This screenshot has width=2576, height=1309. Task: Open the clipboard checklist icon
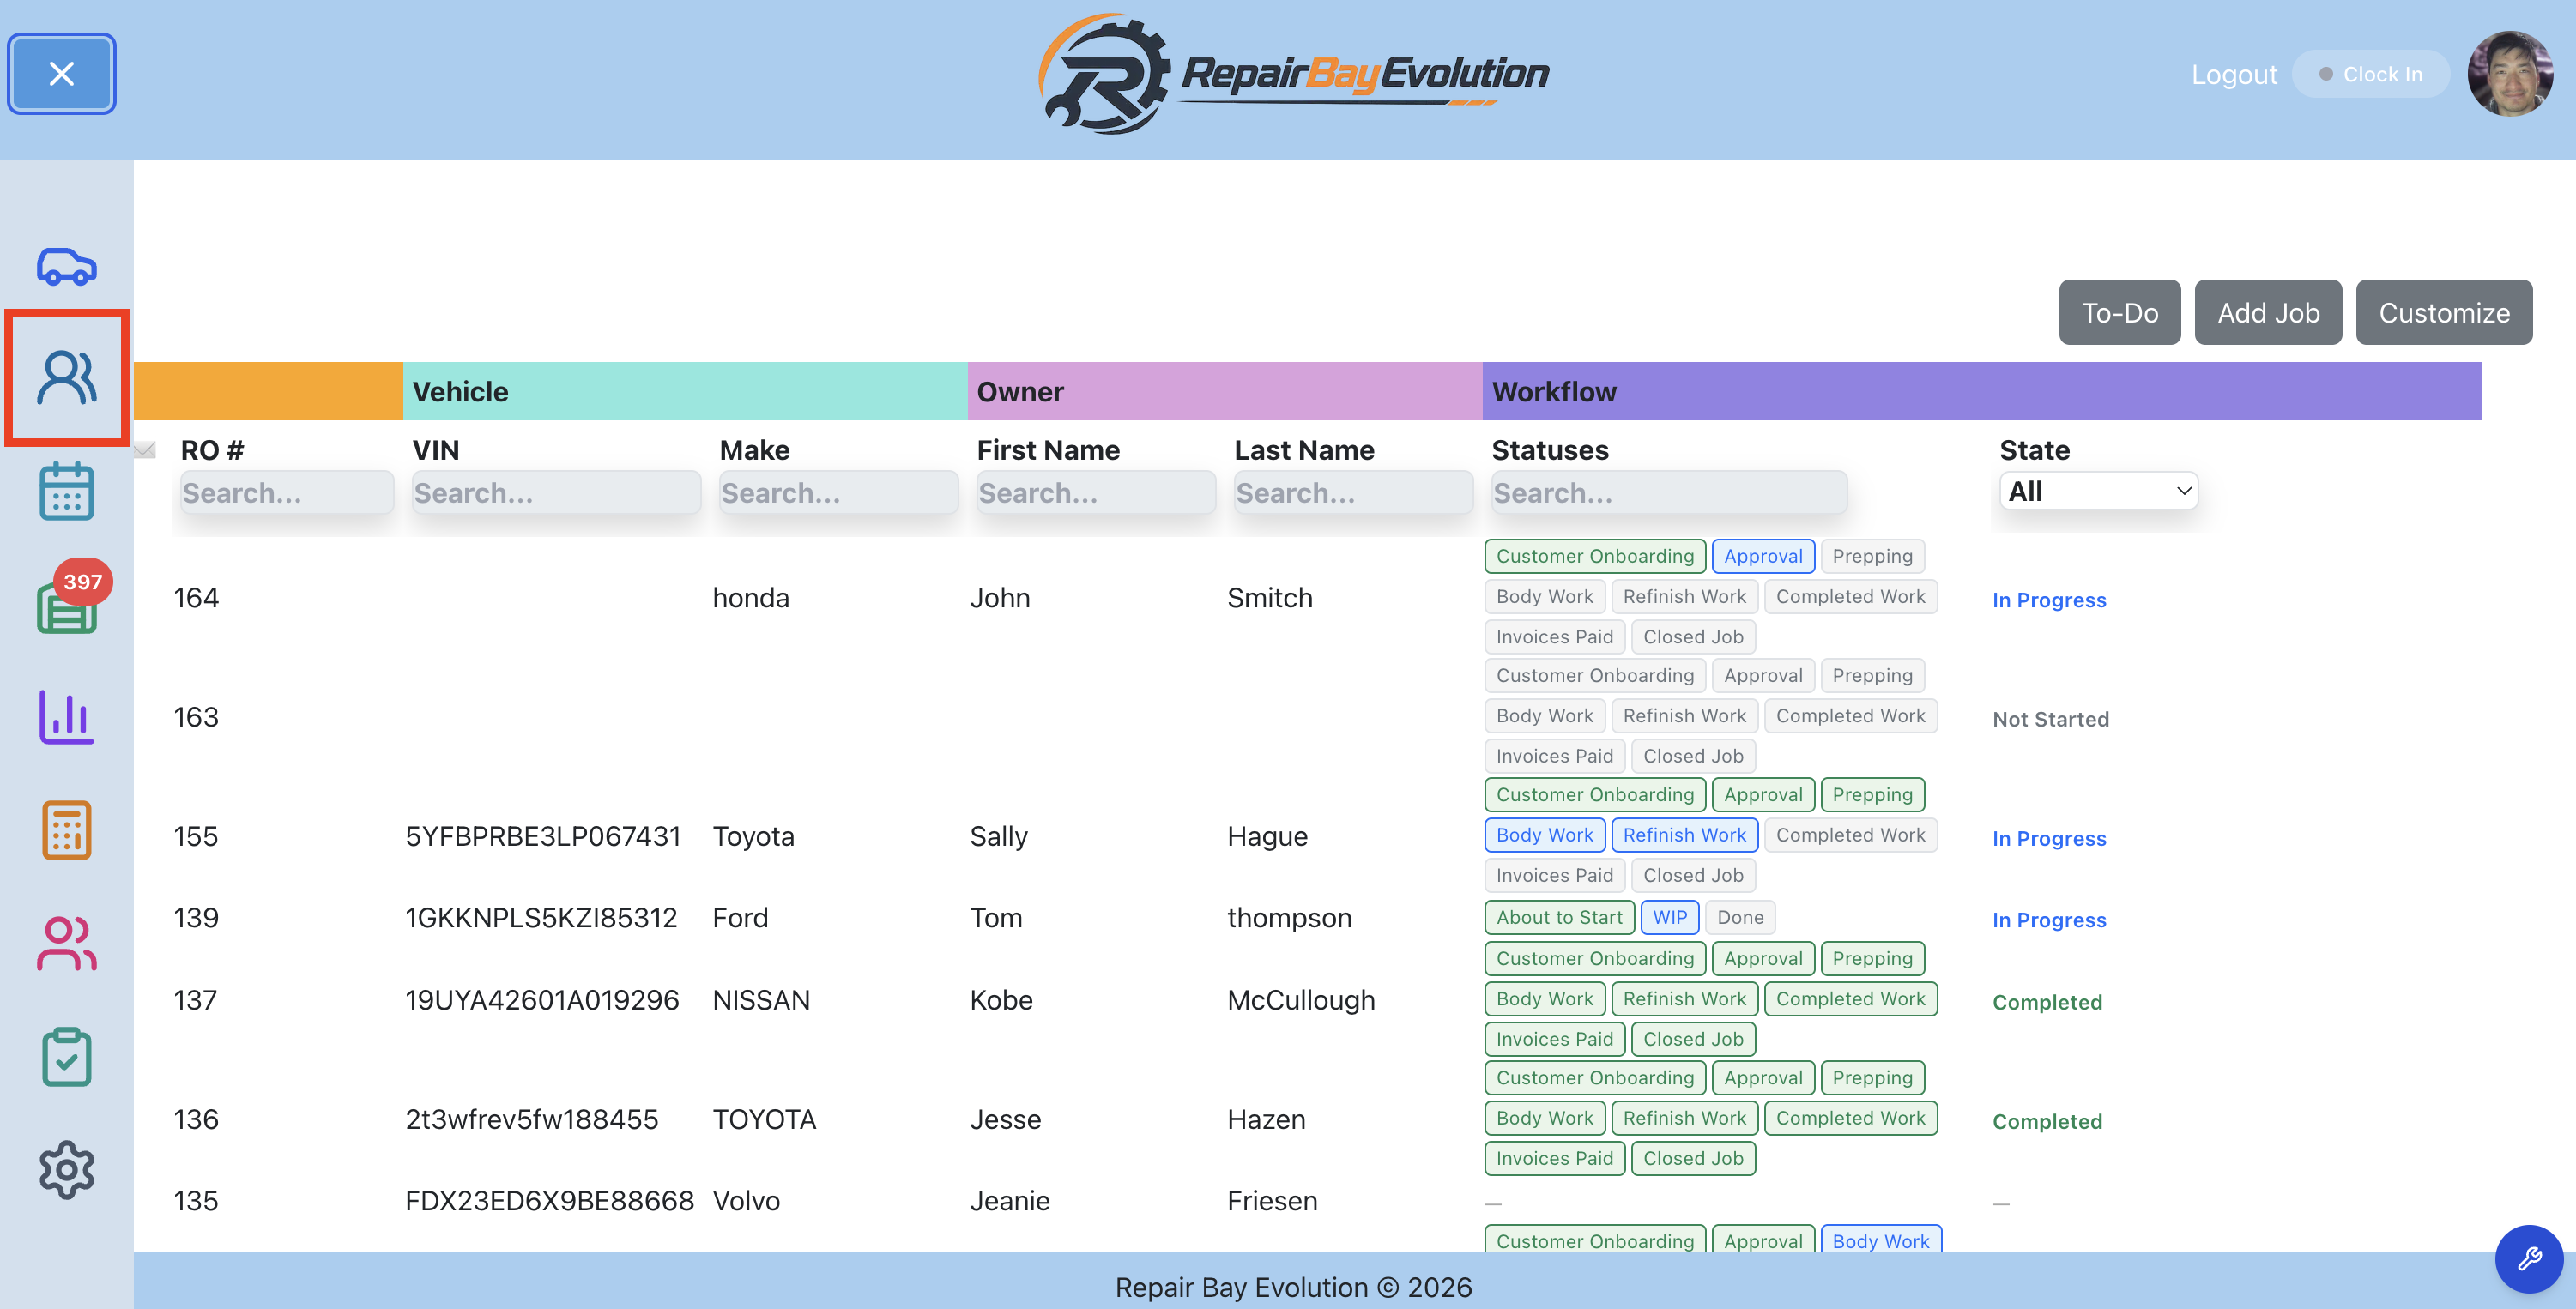66,1056
